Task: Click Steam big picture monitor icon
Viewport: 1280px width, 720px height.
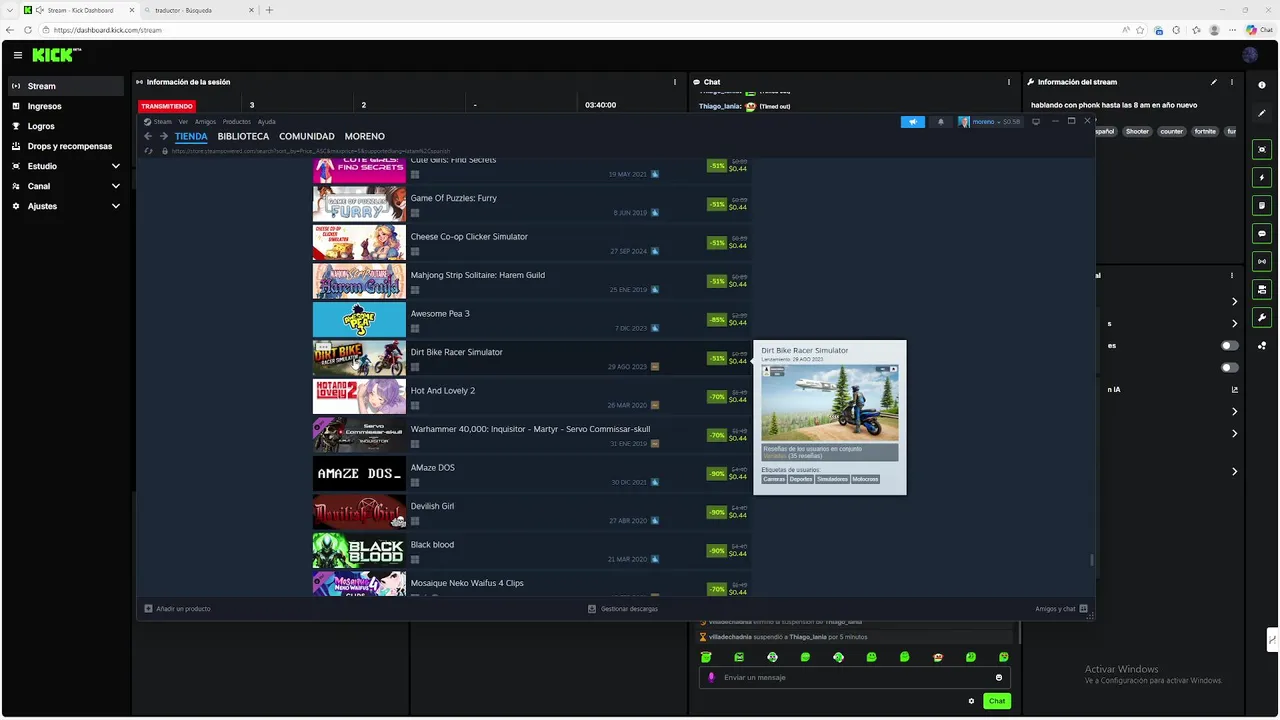Action: [x=1036, y=122]
